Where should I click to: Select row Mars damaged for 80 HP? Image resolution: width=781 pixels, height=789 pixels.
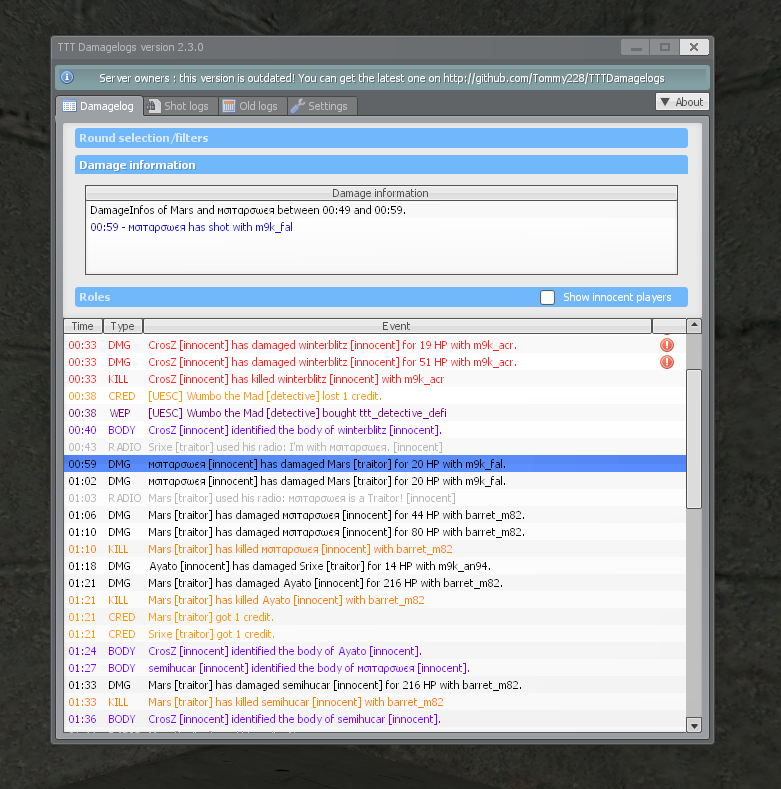click(x=375, y=532)
